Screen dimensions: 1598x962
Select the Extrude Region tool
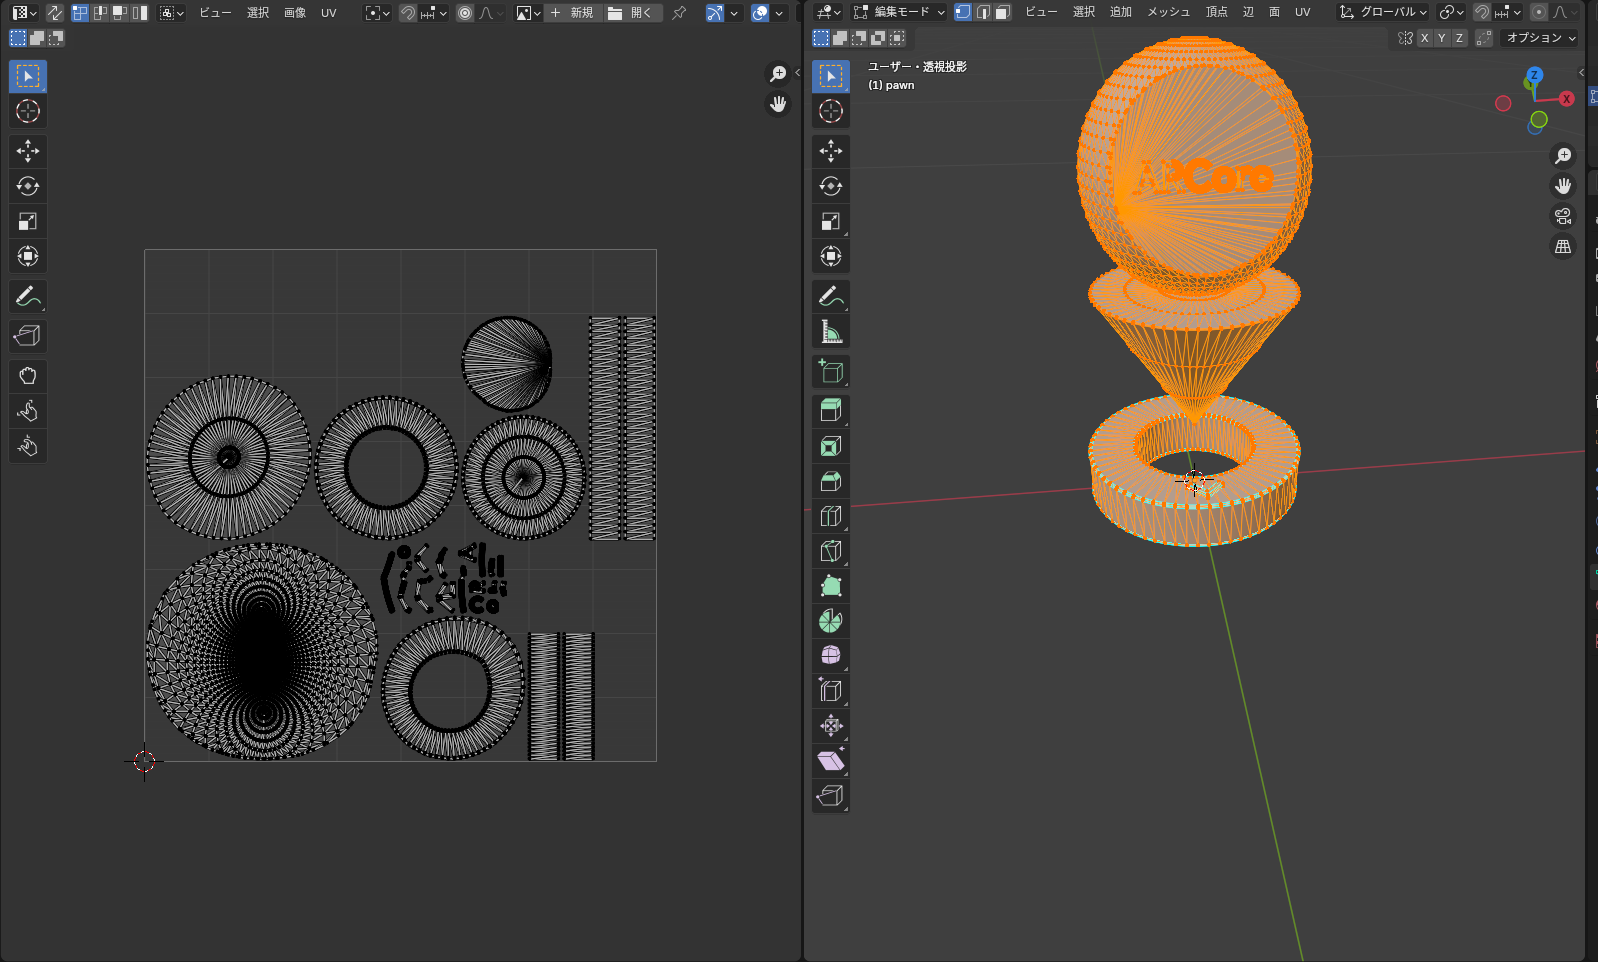[830, 410]
